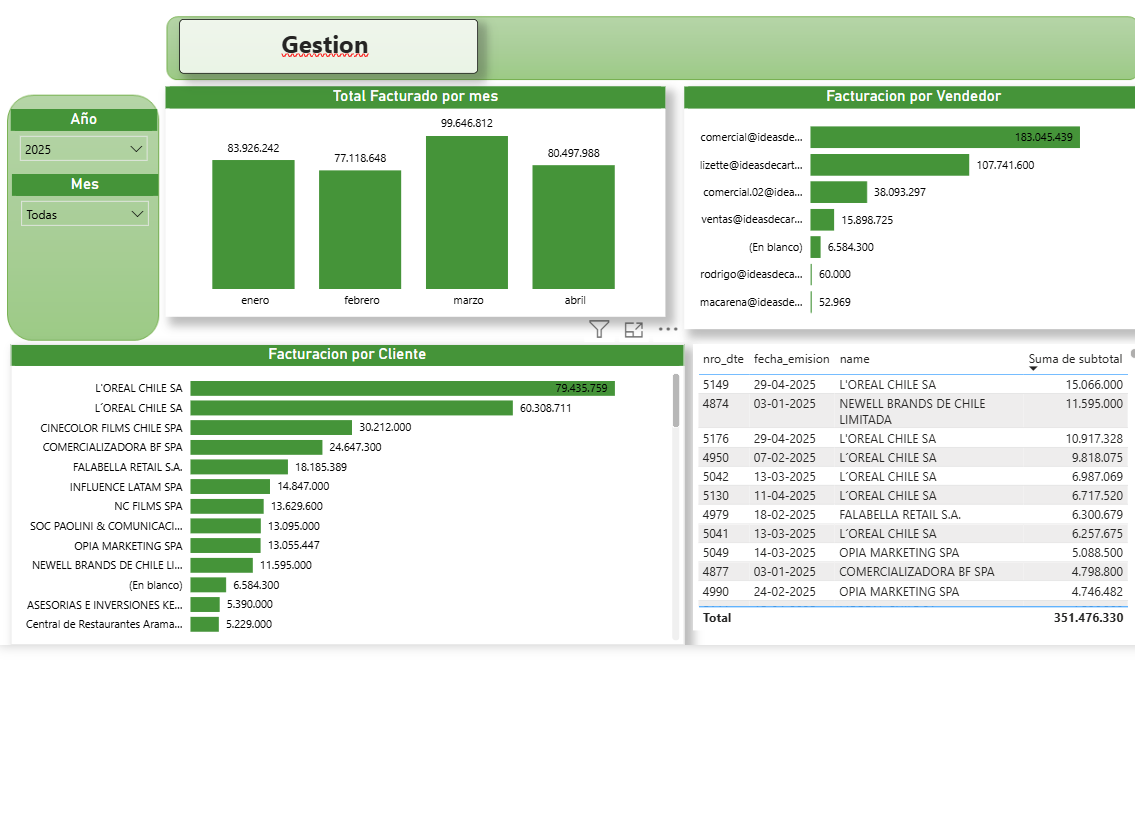Open the More options ellipsis menu
The image size is (1135, 836).
(667, 328)
